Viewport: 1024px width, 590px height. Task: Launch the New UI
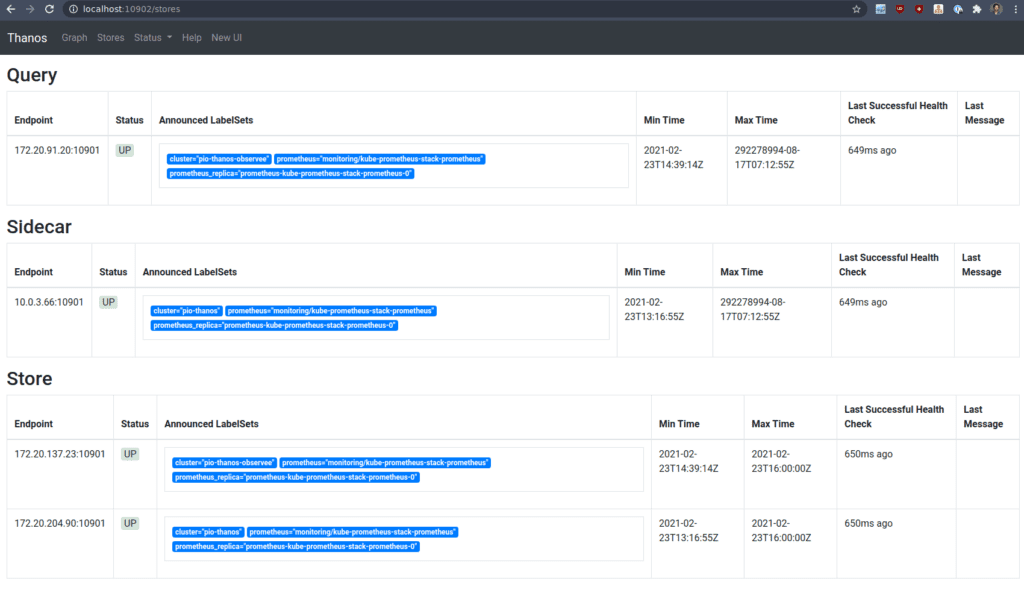226,37
